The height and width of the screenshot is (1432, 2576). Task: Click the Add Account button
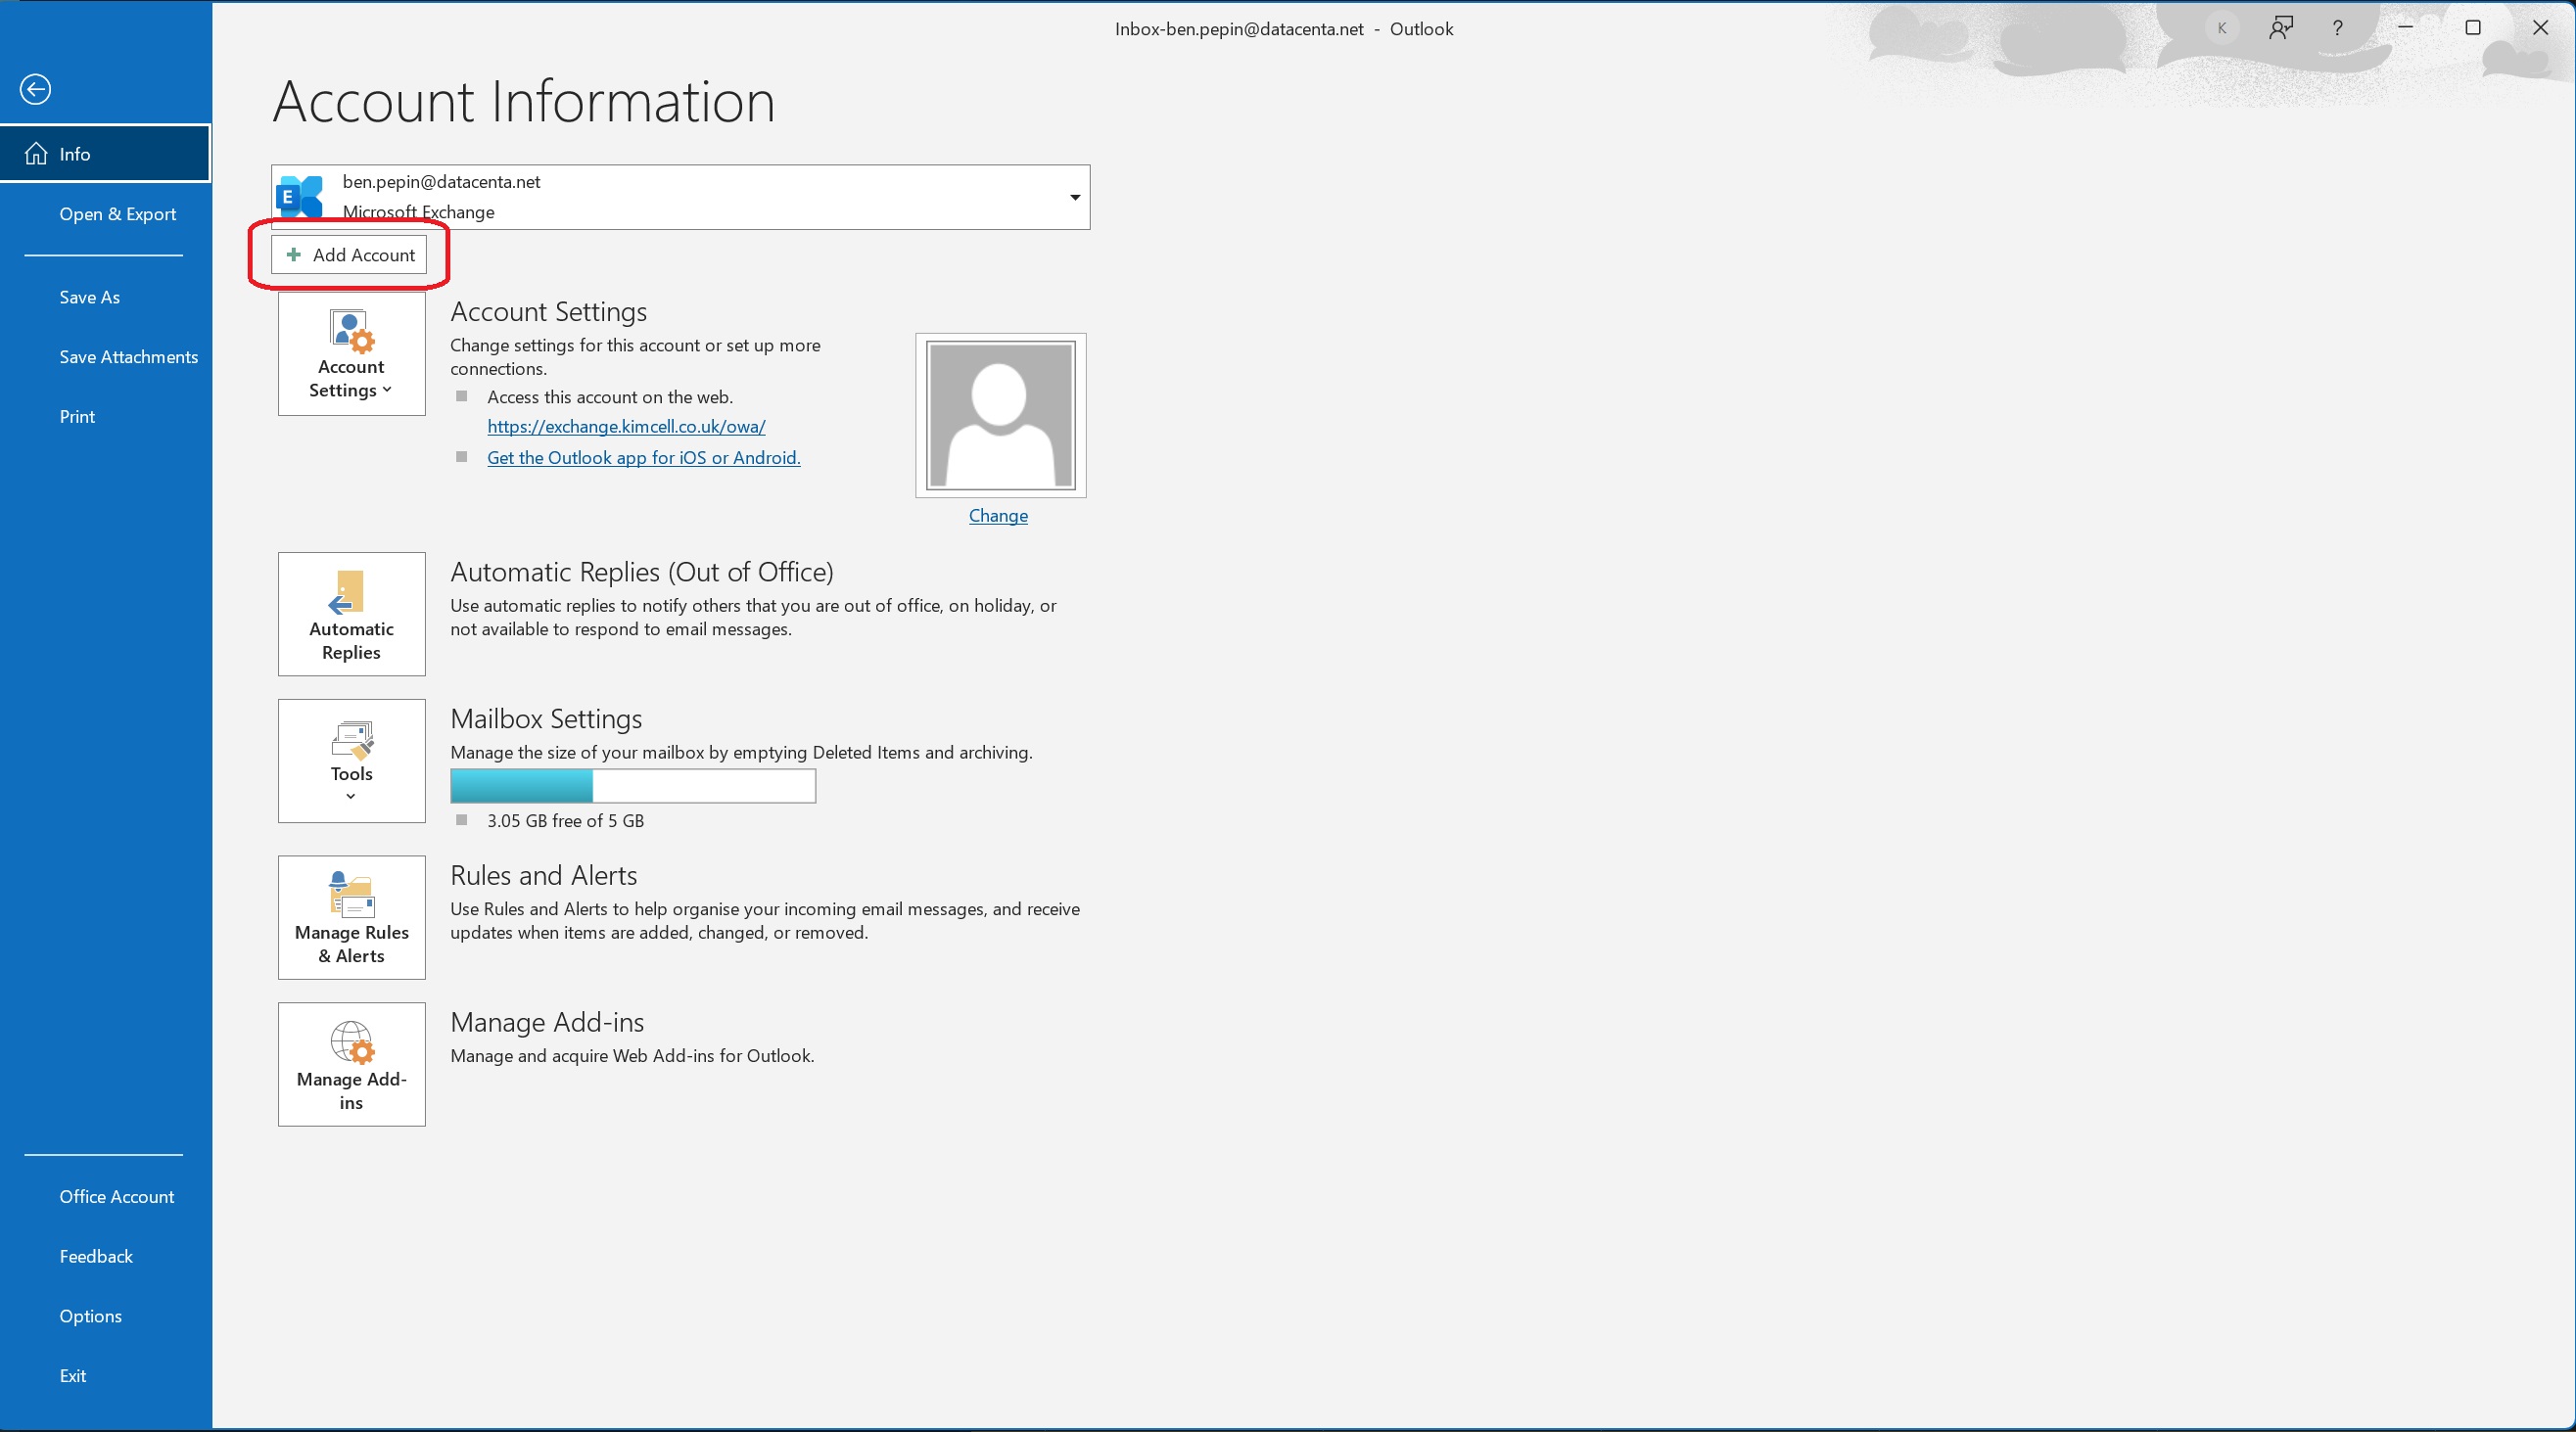[x=349, y=255]
